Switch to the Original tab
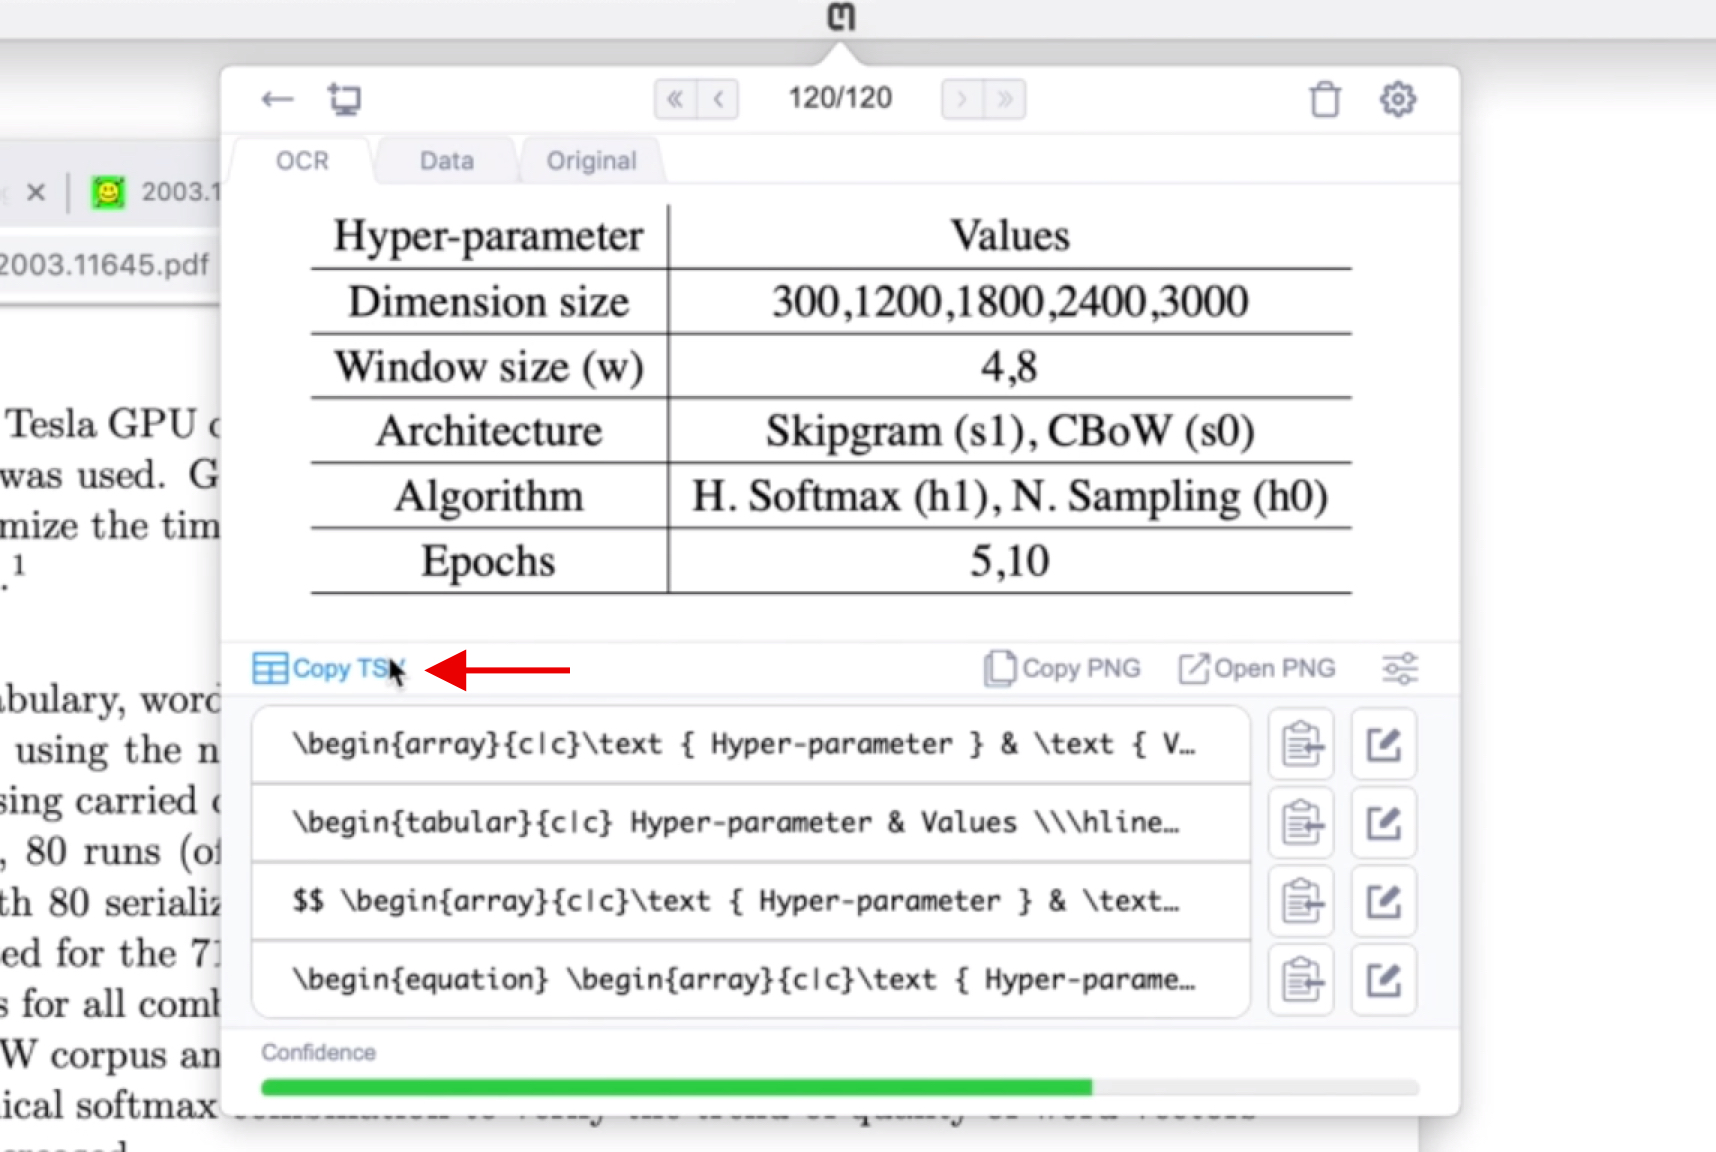The image size is (1716, 1152). [x=590, y=160]
